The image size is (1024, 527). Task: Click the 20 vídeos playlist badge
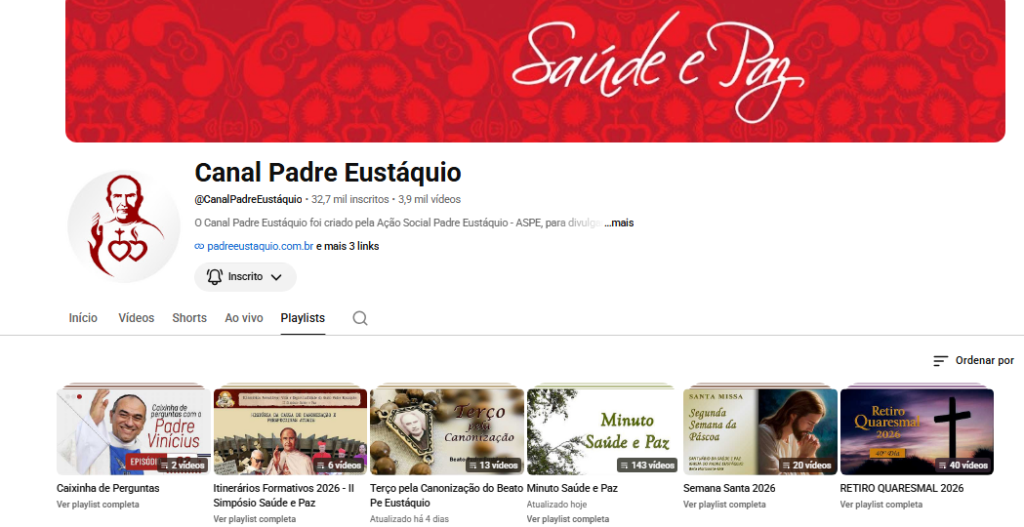pos(806,465)
